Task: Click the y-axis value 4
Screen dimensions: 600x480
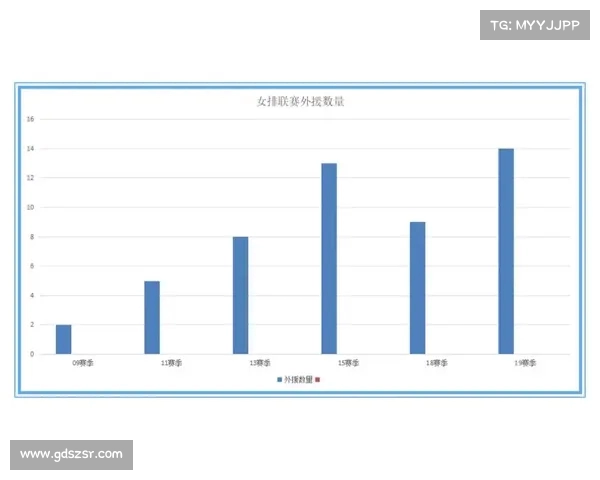Action: click(32, 296)
